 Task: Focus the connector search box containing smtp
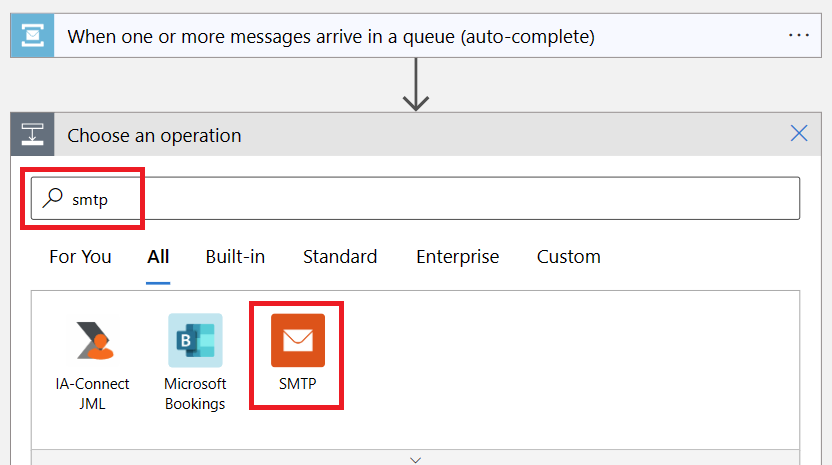(x=415, y=198)
